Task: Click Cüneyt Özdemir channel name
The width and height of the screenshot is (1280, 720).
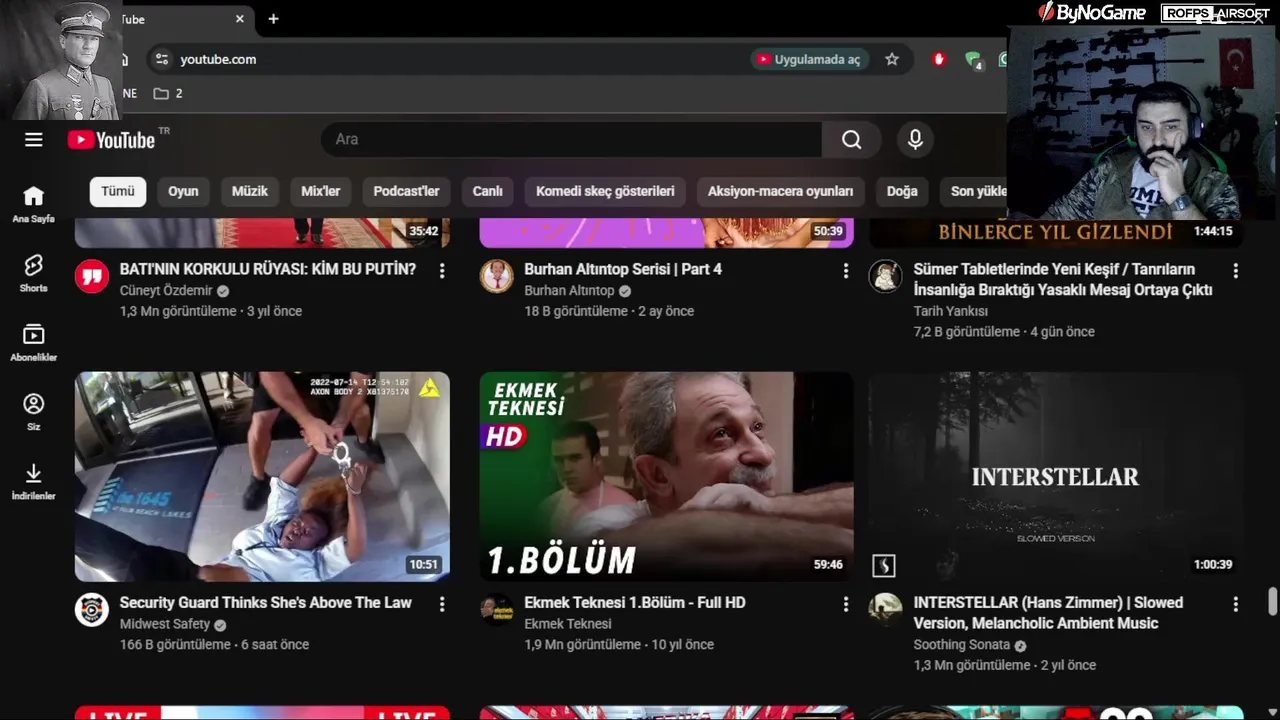Action: (x=166, y=290)
